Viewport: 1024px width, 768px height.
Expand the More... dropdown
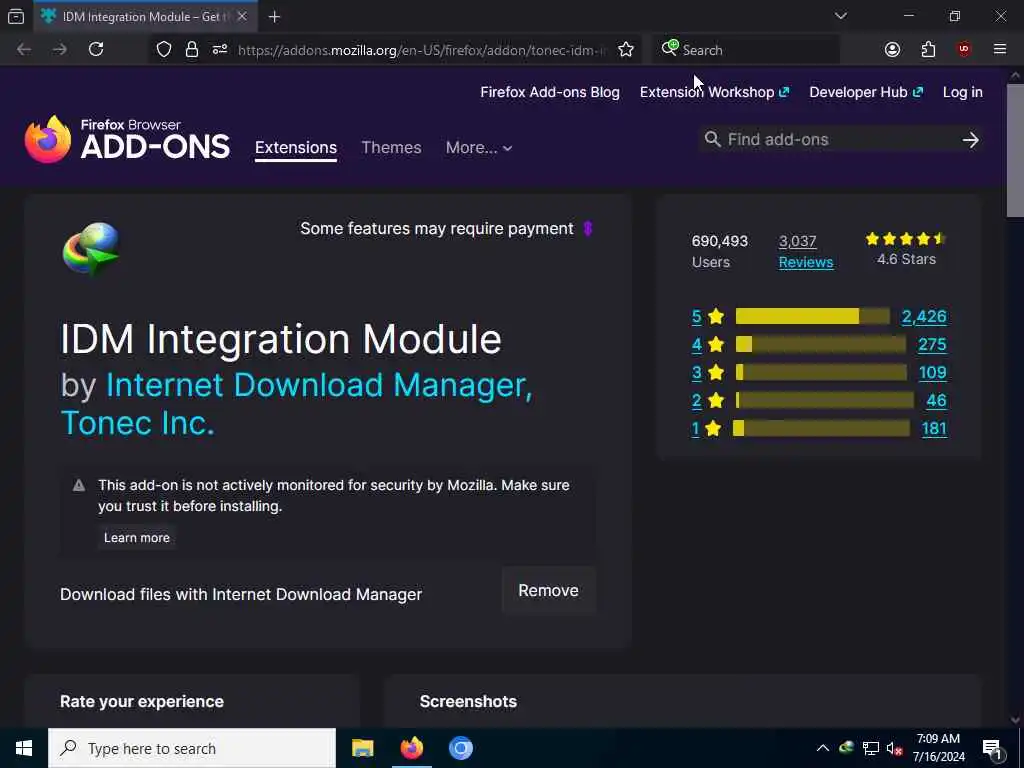(479, 148)
